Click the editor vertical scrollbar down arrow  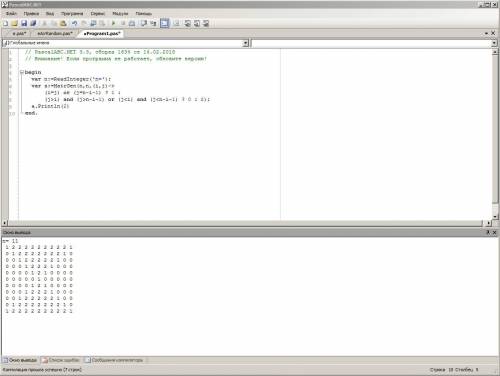coord(495,217)
